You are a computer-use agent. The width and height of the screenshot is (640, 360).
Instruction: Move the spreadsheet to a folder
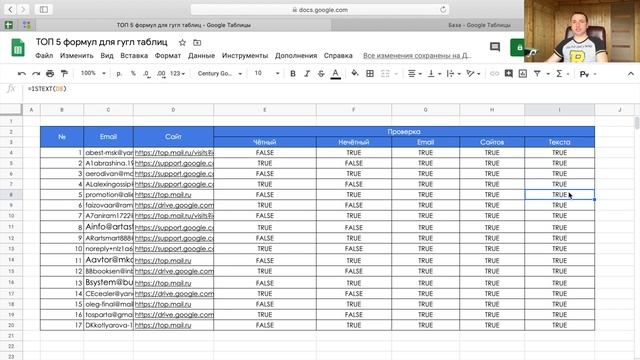pyautogui.click(x=197, y=42)
